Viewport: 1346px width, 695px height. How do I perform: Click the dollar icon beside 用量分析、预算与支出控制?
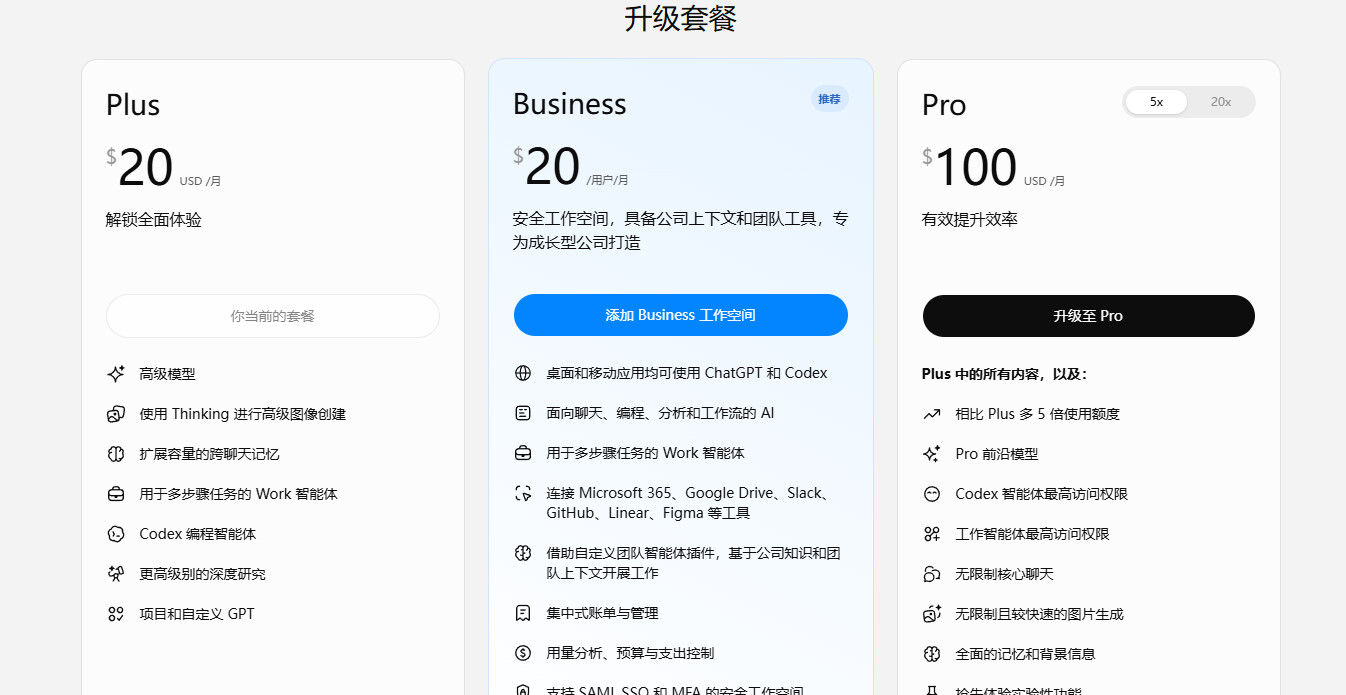point(523,653)
